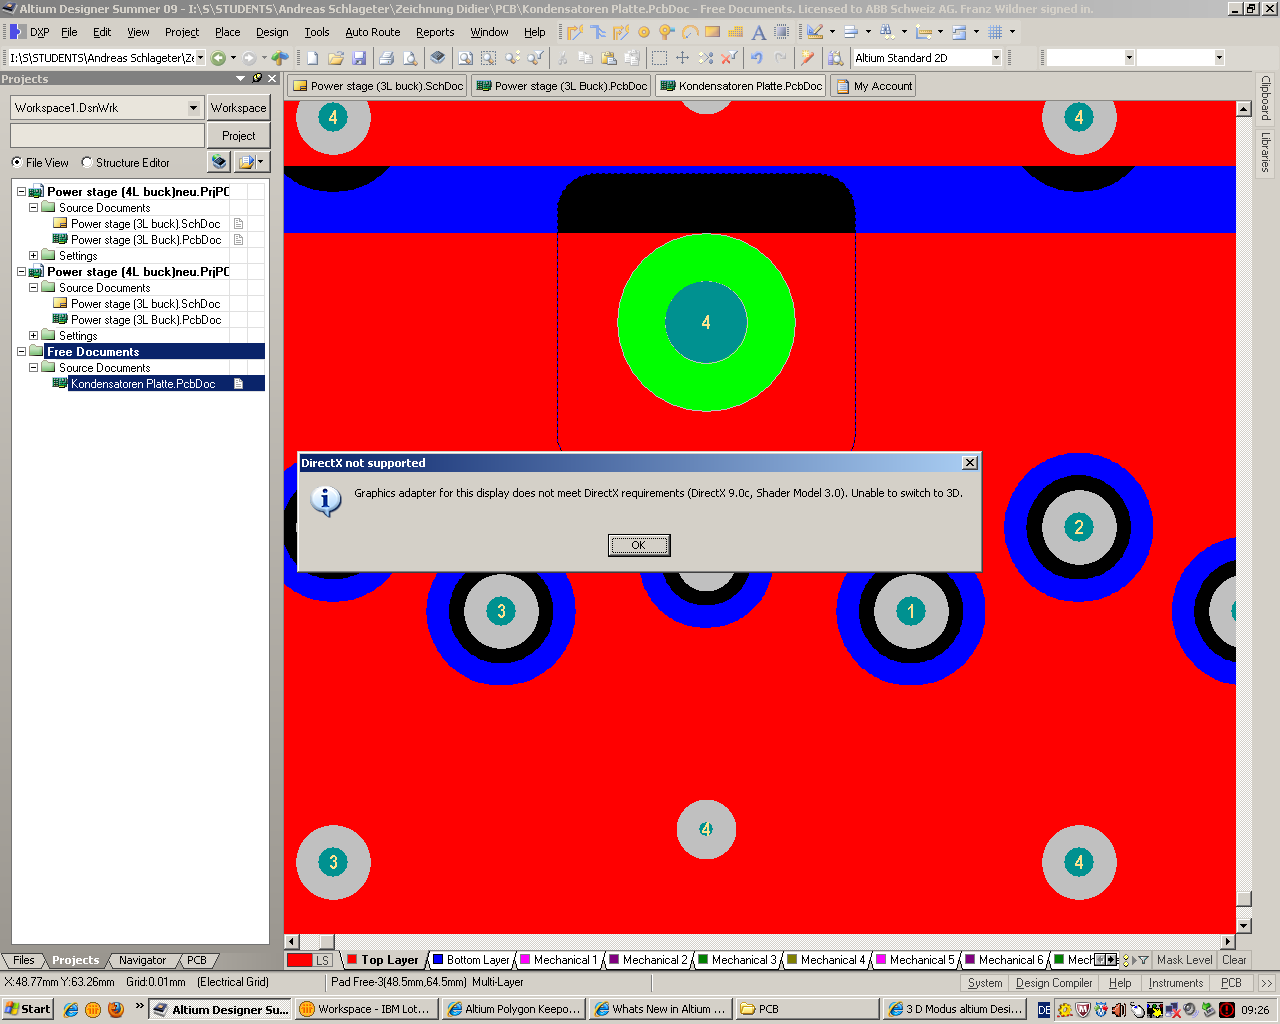The width and height of the screenshot is (1280, 1024).
Task: Collapse the second project's Source Documents folder
Action: [33, 287]
